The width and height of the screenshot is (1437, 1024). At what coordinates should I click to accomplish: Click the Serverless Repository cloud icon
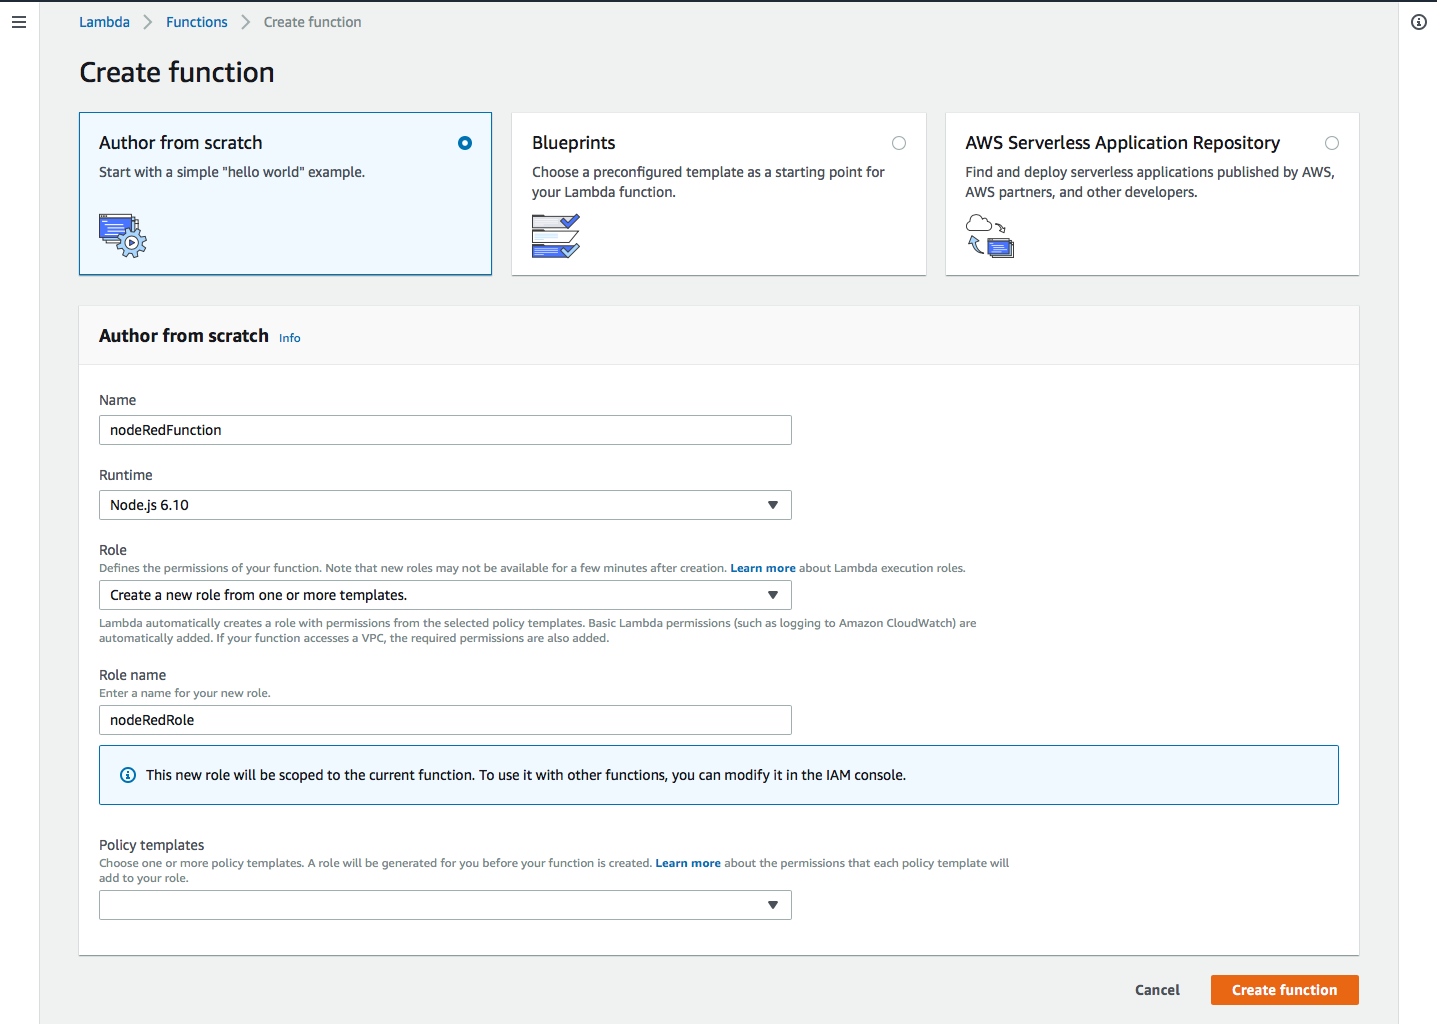990,236
